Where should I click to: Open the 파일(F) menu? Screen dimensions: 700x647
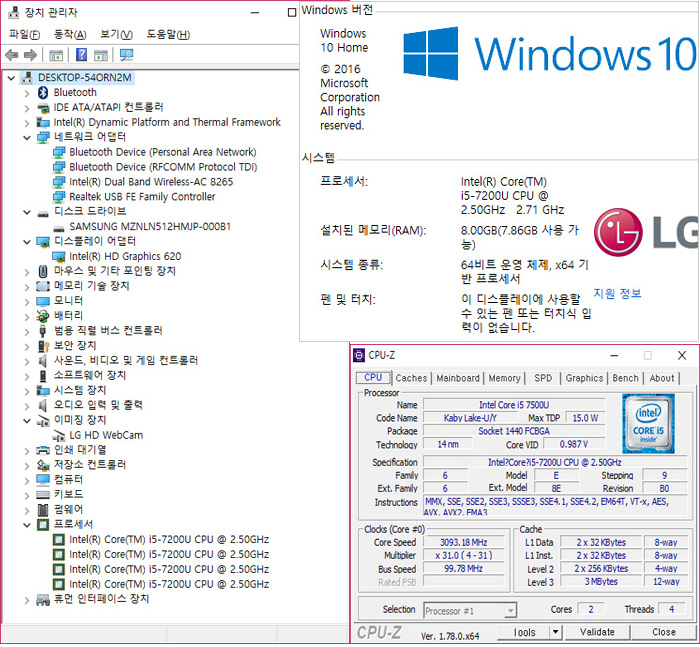25,34
